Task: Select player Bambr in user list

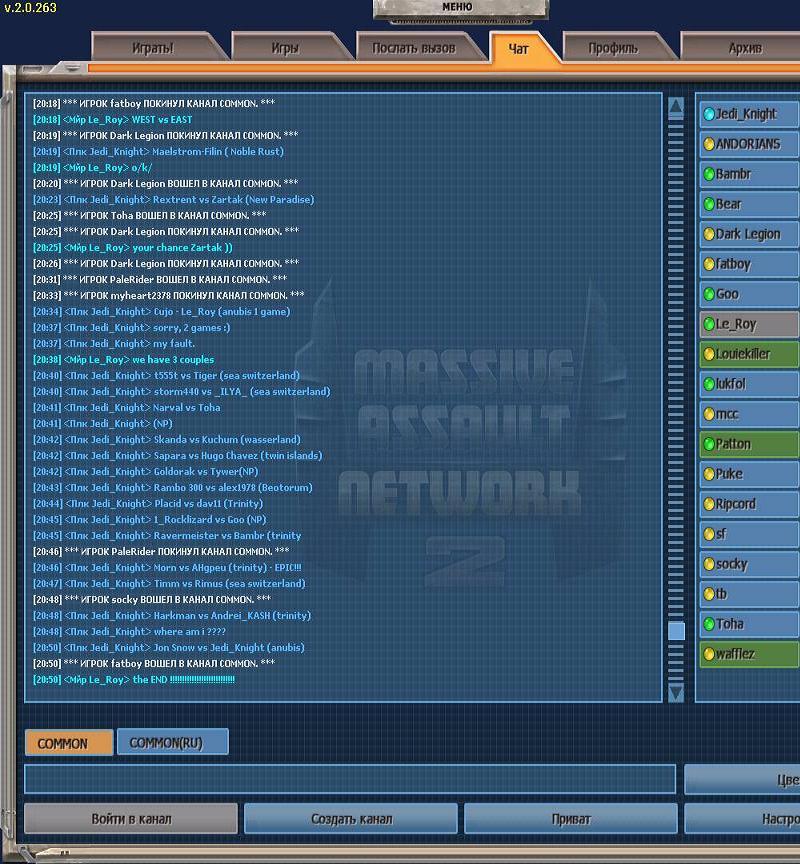Action: pos(749,174)
